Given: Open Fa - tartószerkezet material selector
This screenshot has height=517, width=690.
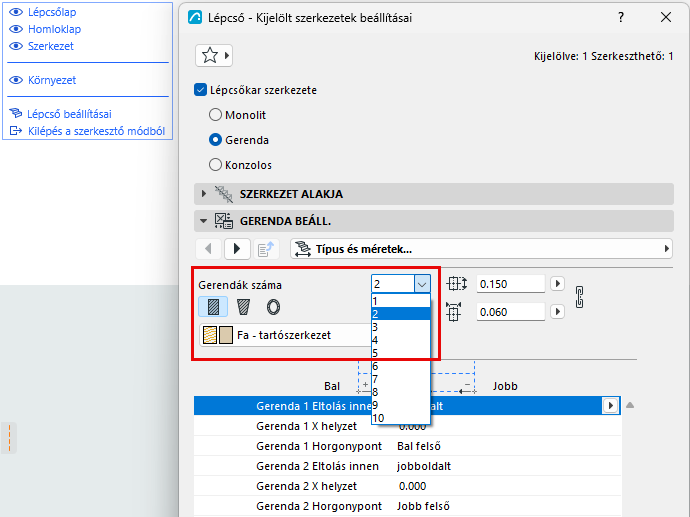Looking at the screenshot, I should tap(286, 335).
